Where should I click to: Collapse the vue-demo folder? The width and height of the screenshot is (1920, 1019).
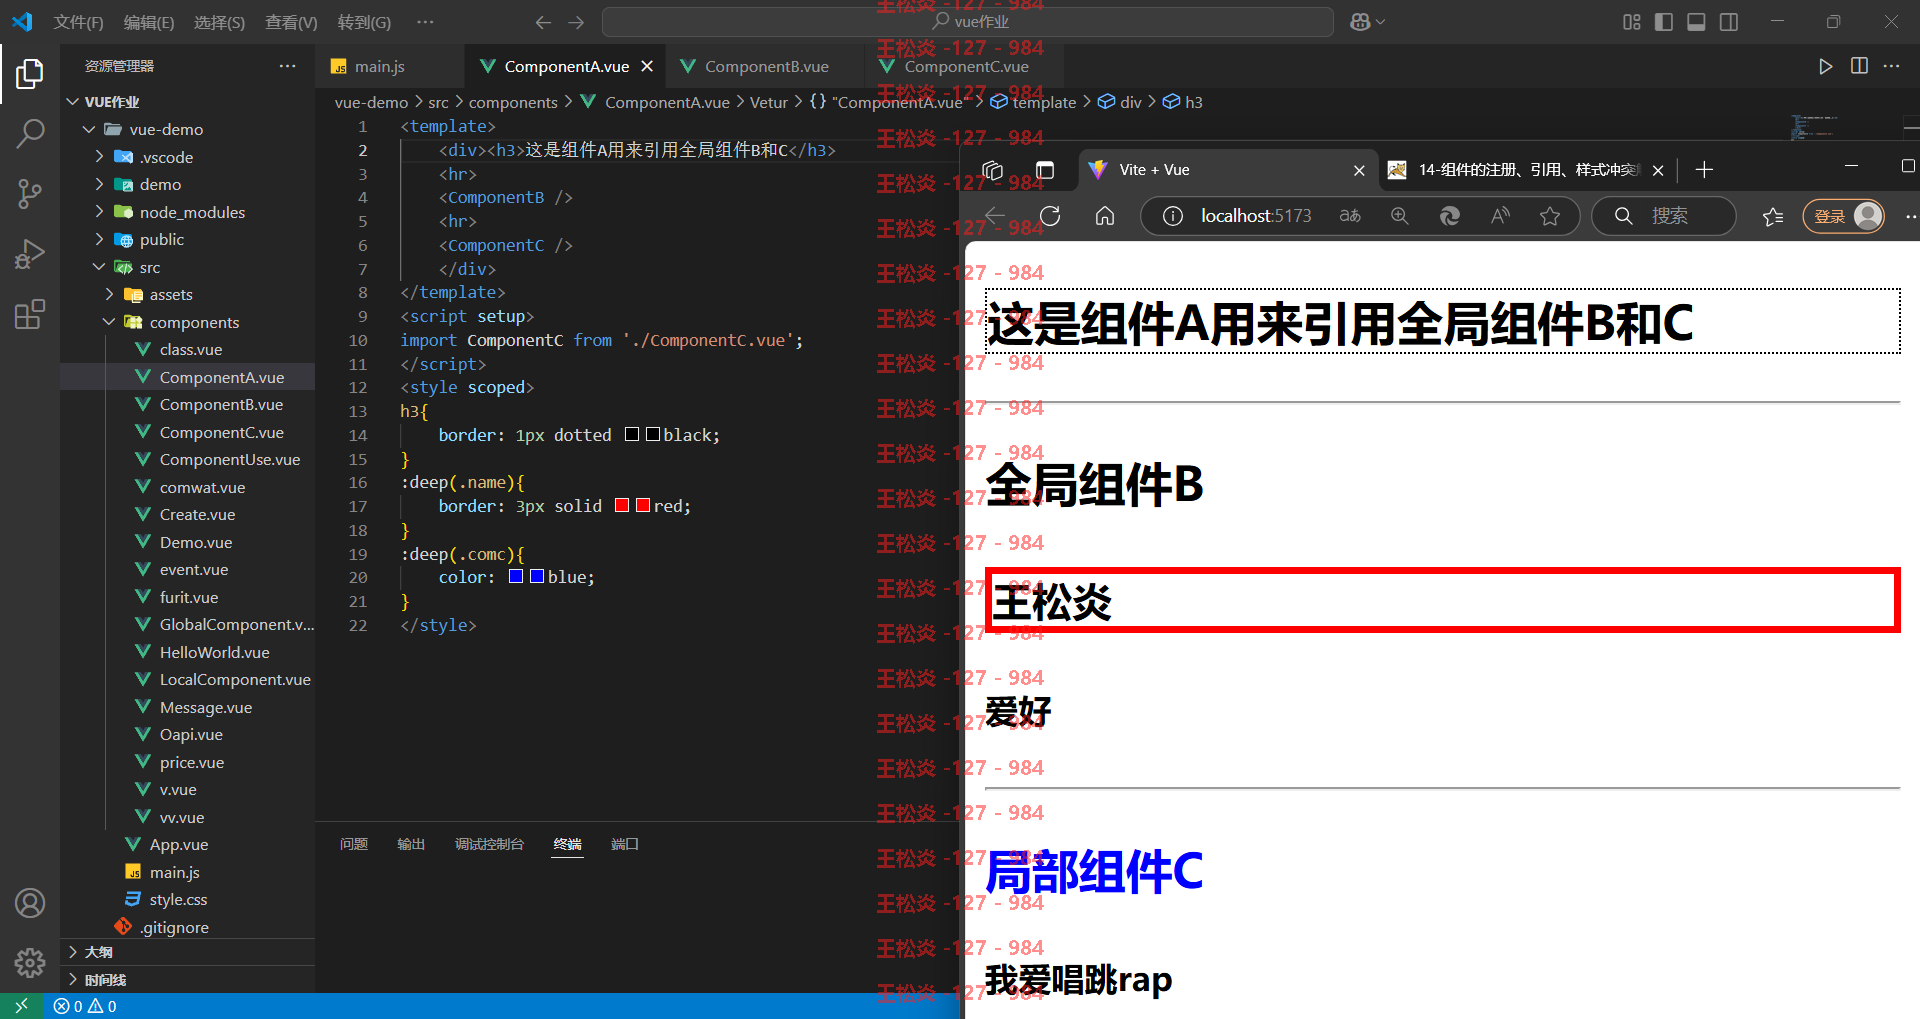[89, 129]
